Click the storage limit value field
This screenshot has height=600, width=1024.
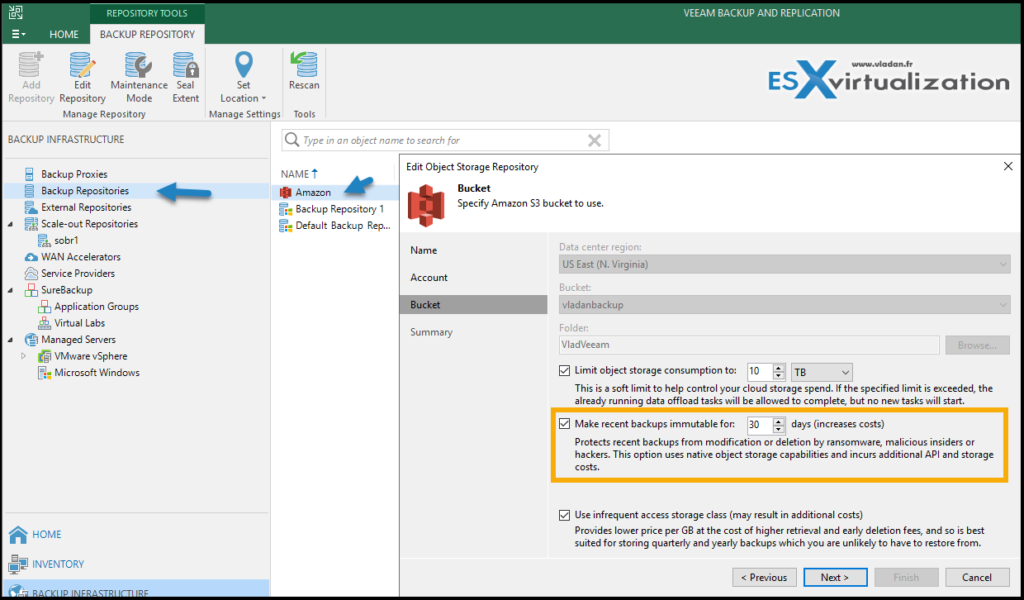(760, 371)
